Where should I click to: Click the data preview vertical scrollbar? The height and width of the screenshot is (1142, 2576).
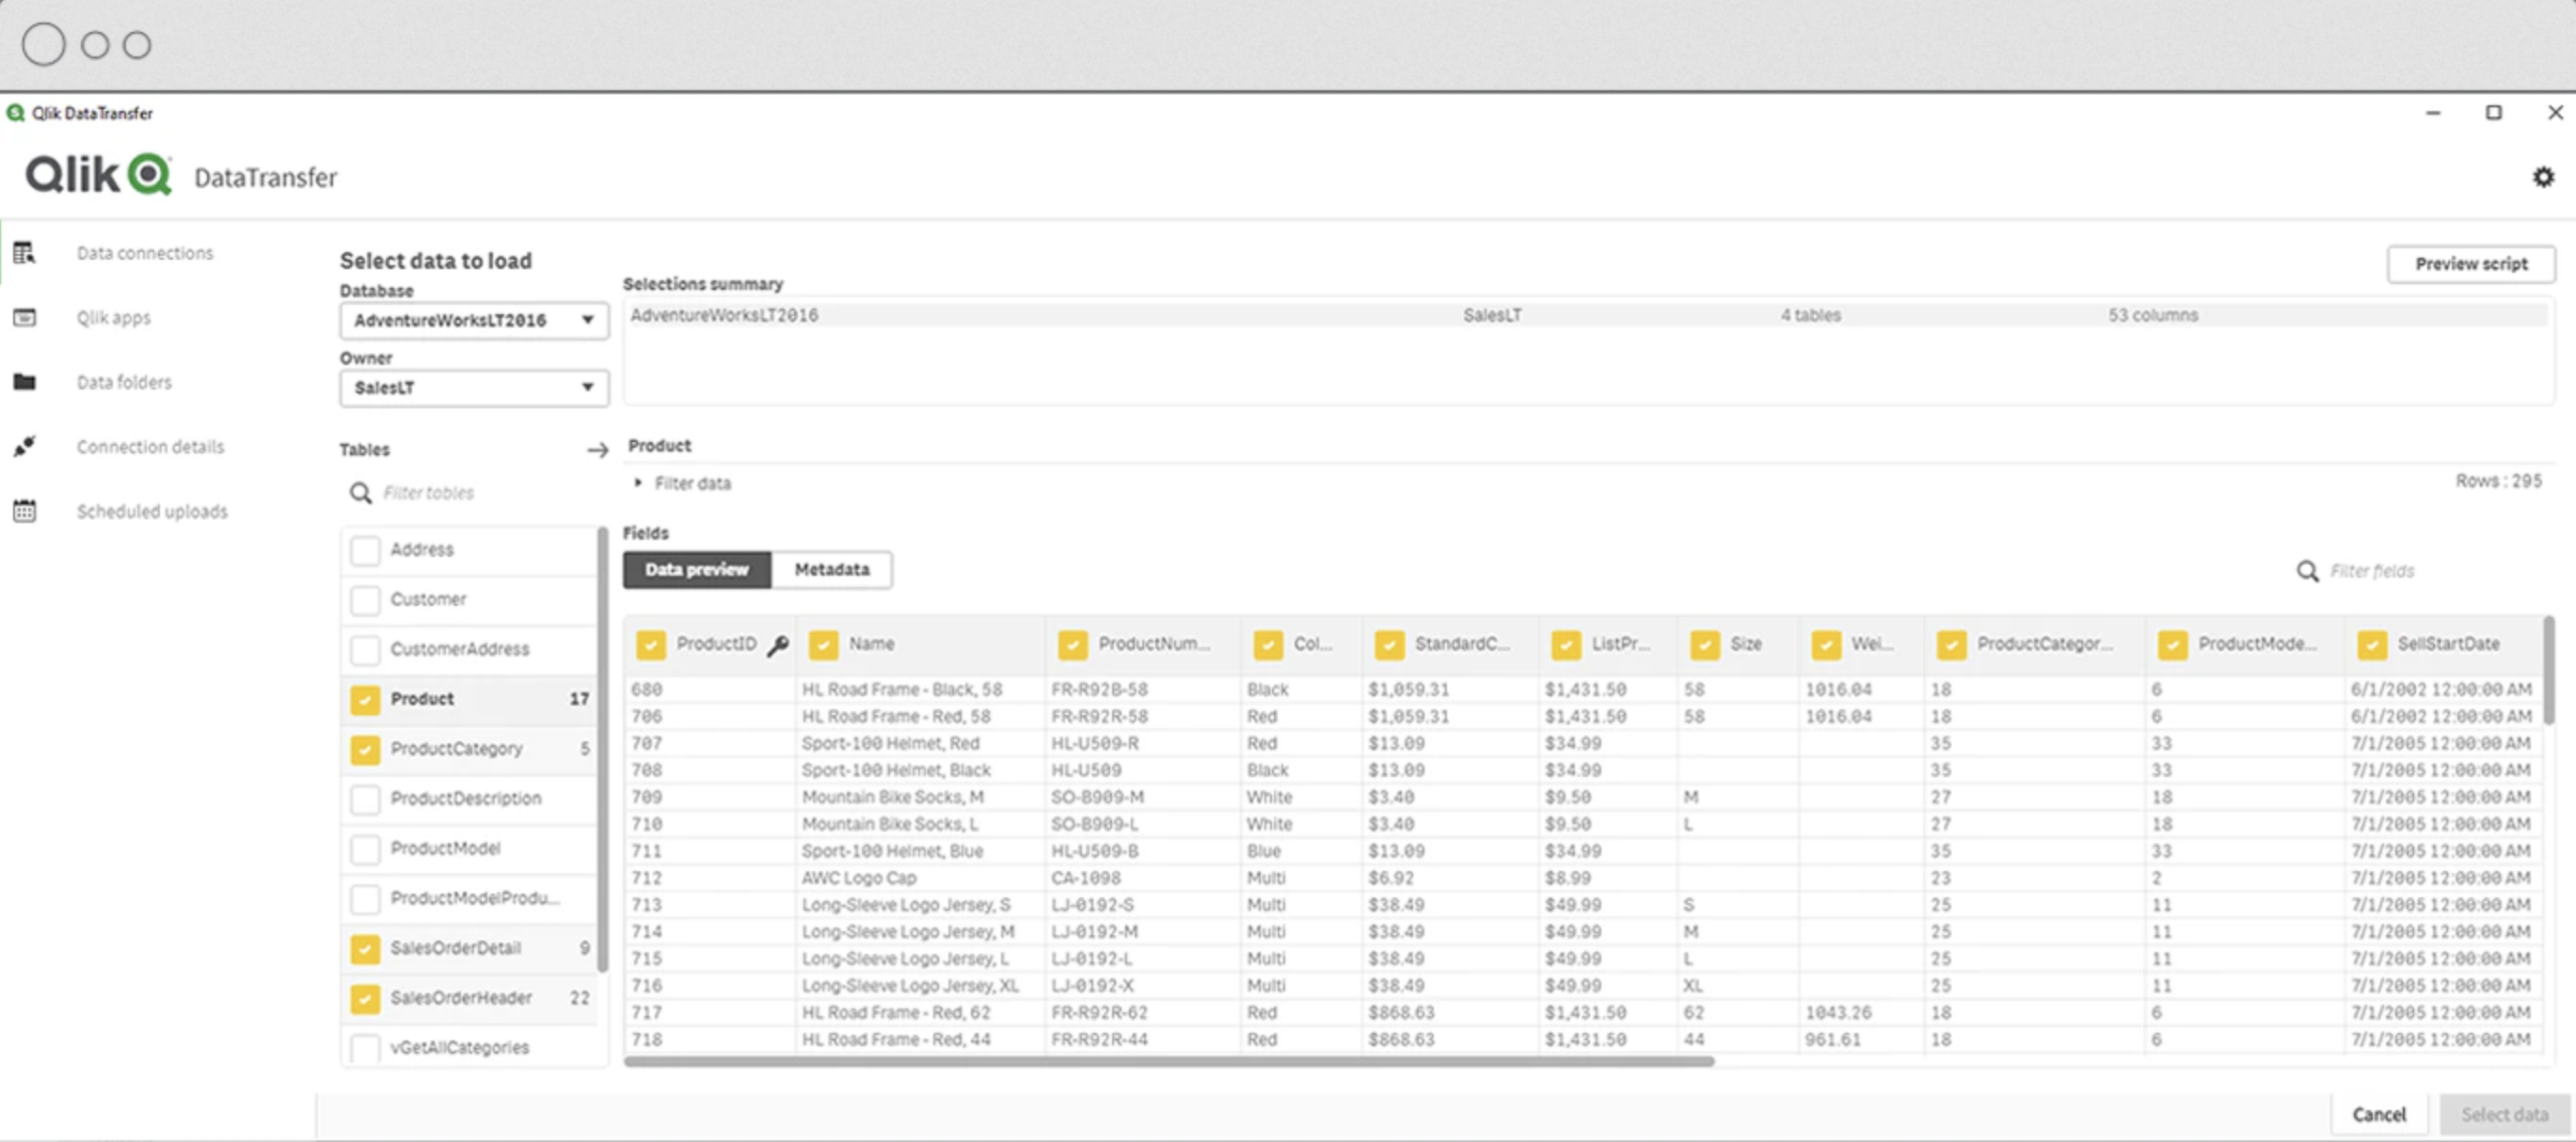(2549, 670)
